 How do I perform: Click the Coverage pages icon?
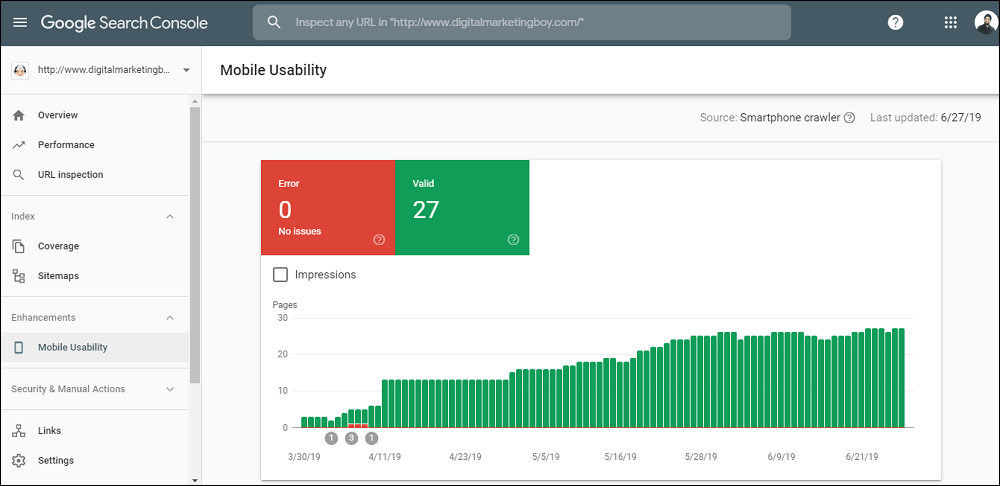[18, 246]
